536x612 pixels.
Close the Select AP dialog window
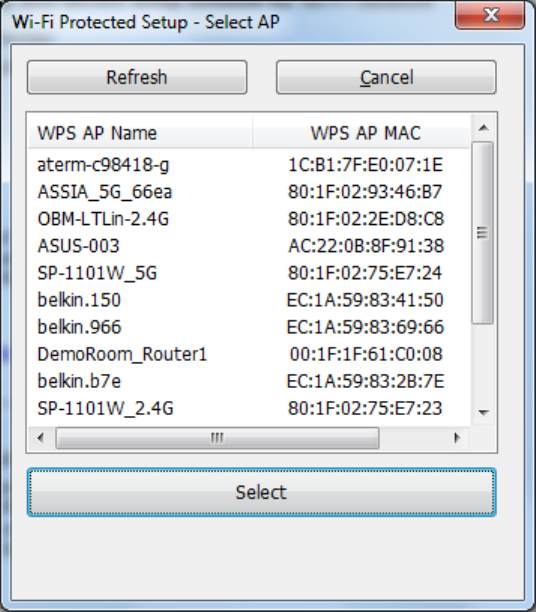[x=490, y=16]
